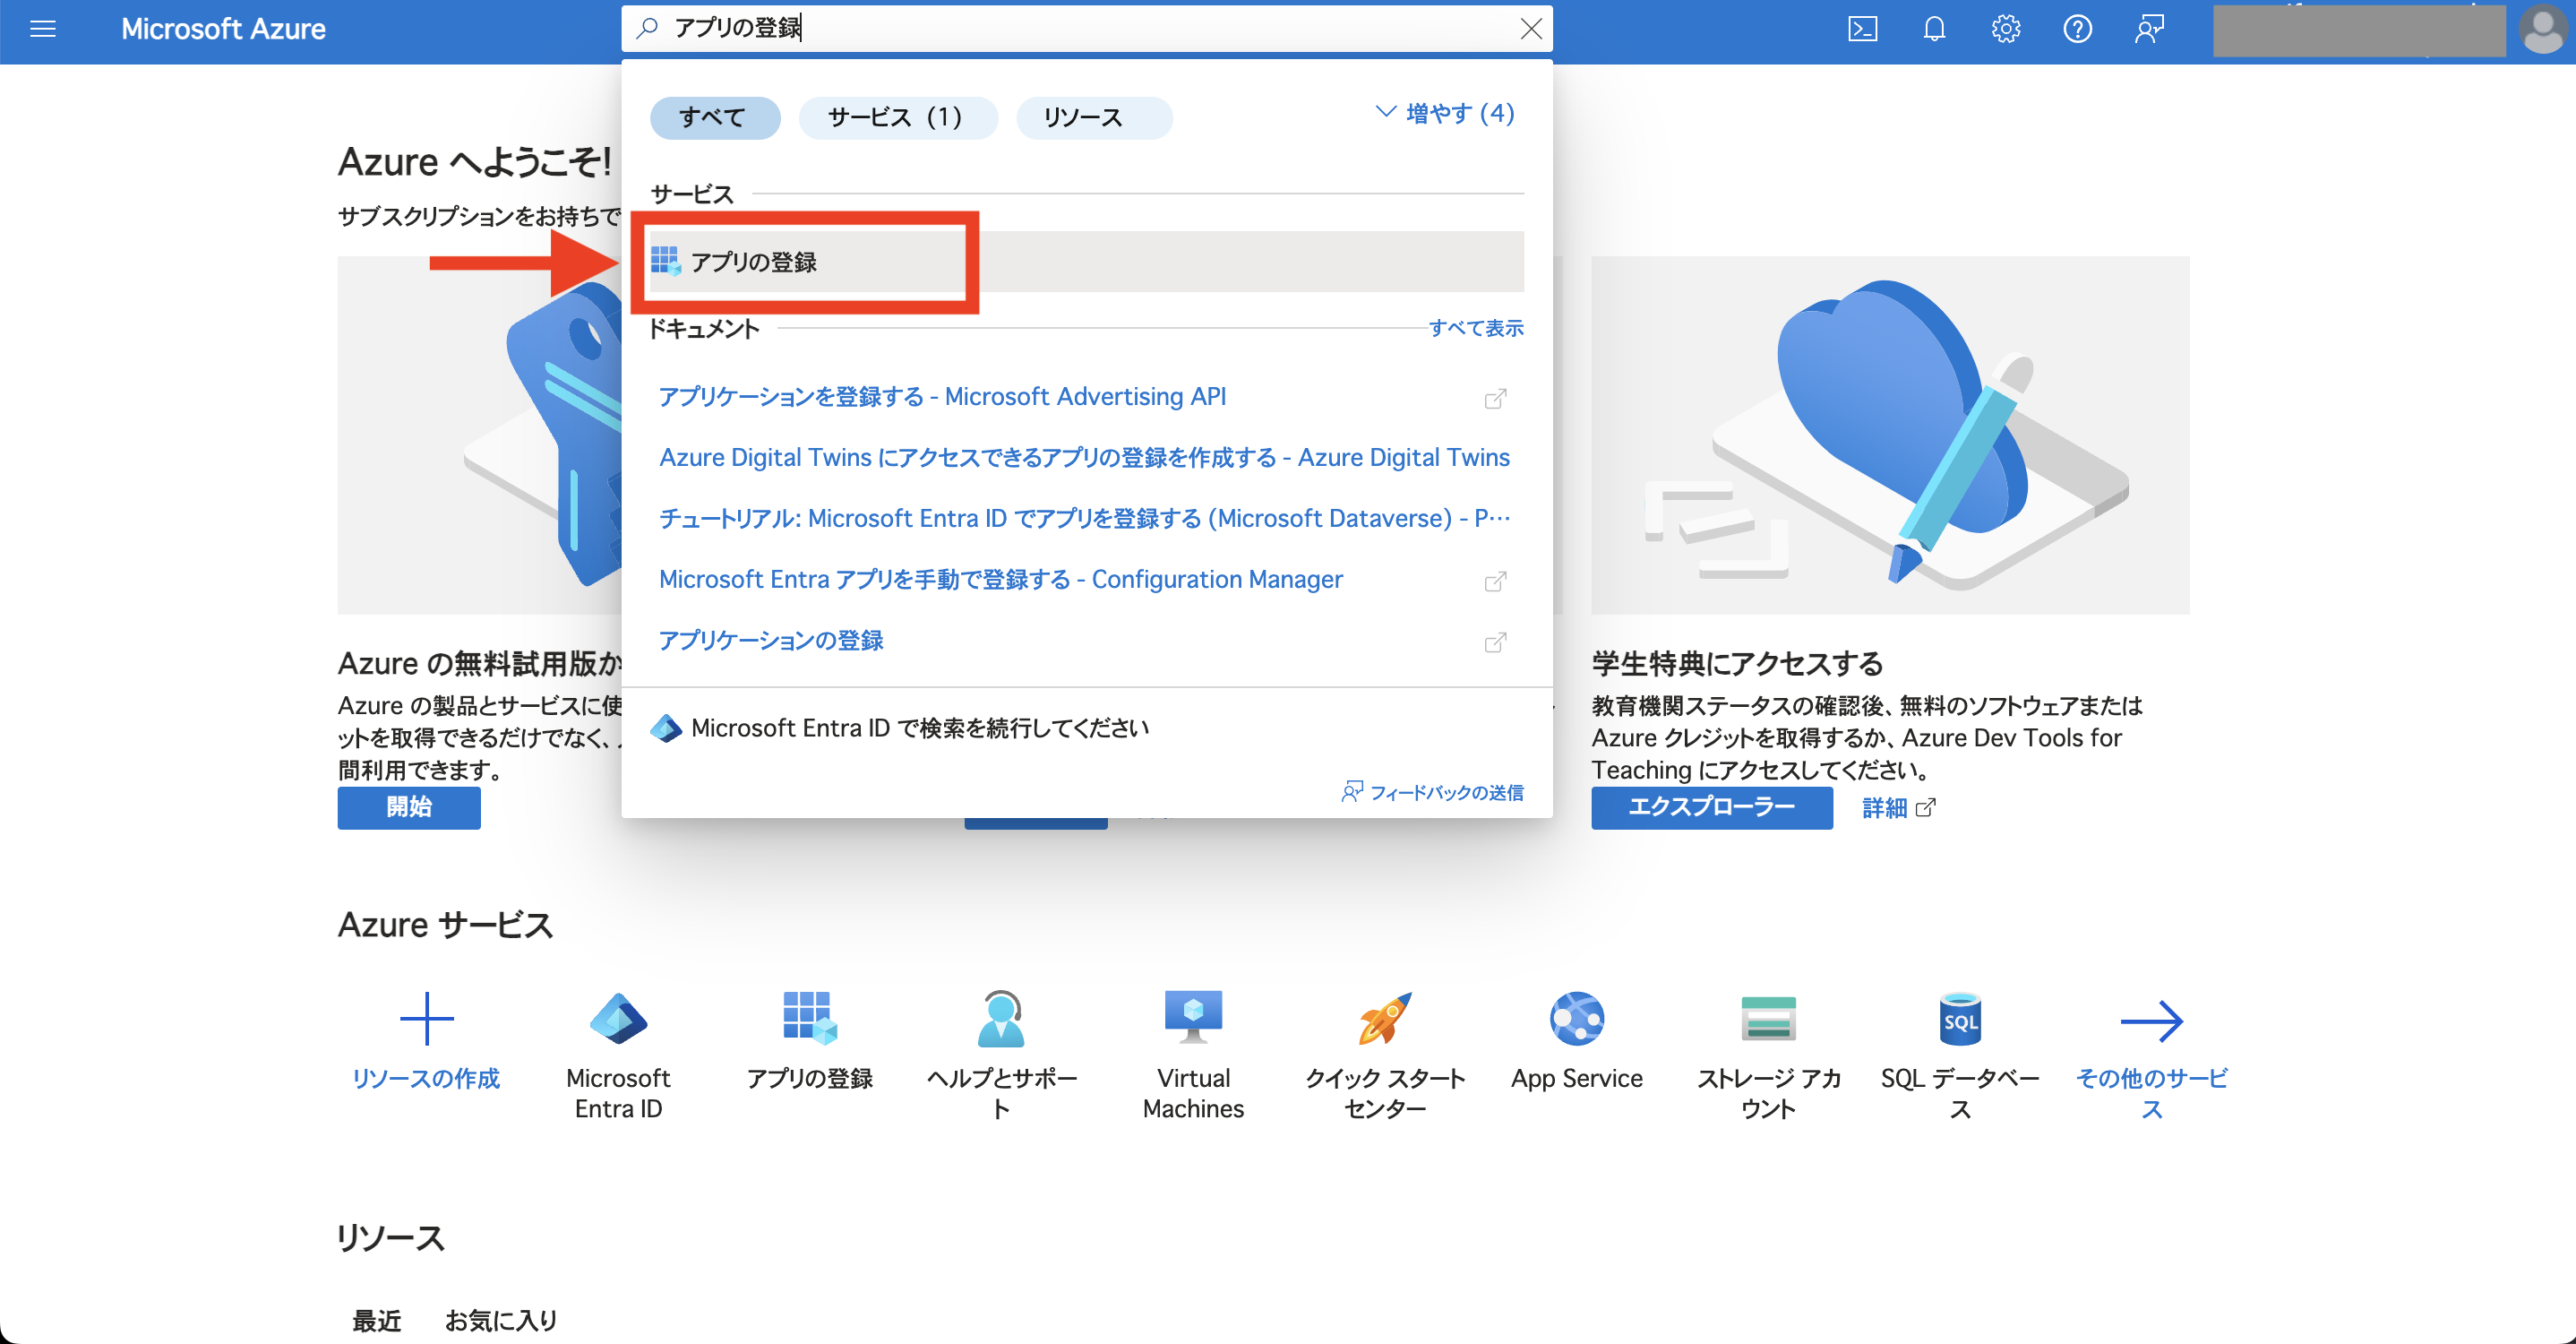
Task: Open the account avatar menu
Action: point(2541,30)
